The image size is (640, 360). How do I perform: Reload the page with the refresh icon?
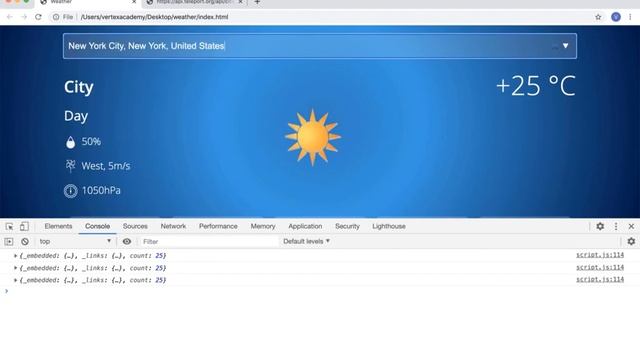[38, 17]
